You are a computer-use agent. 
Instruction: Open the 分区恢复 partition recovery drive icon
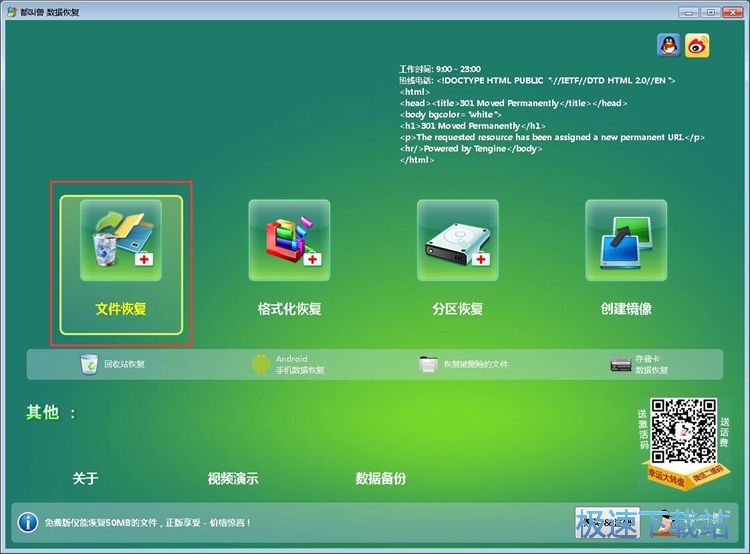coord(458,240)
